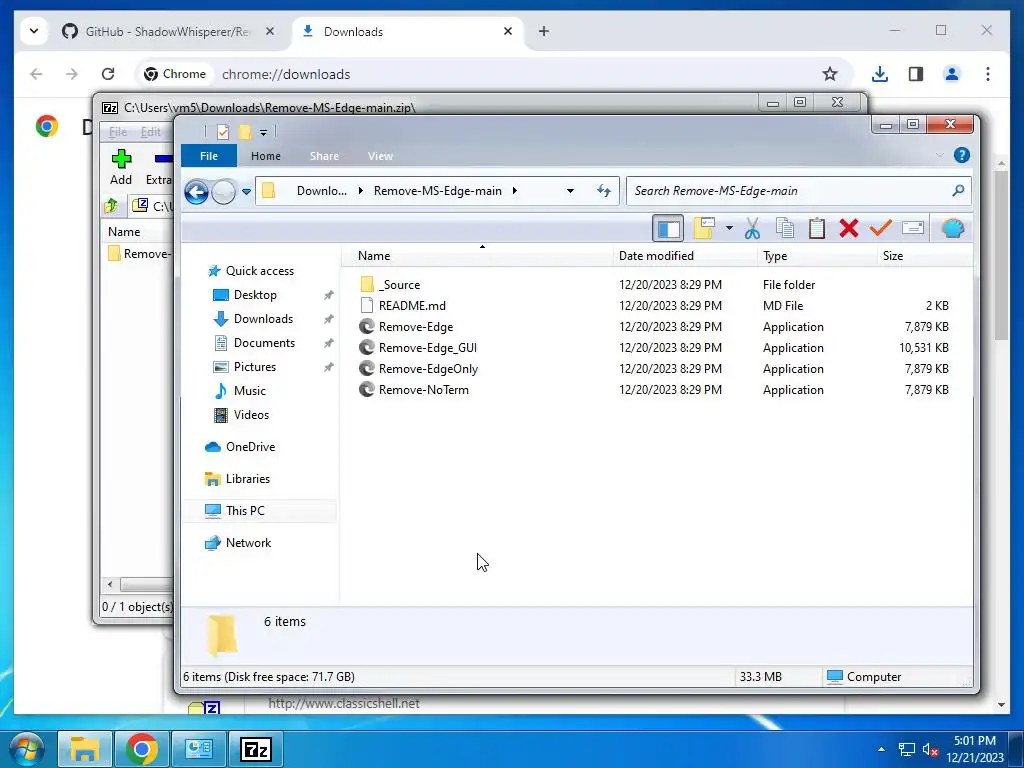Open folder options icon dropdown arrow
The width and height of the screenshot is (1024, 768).
pyautogui.click(x=729, y=228)
